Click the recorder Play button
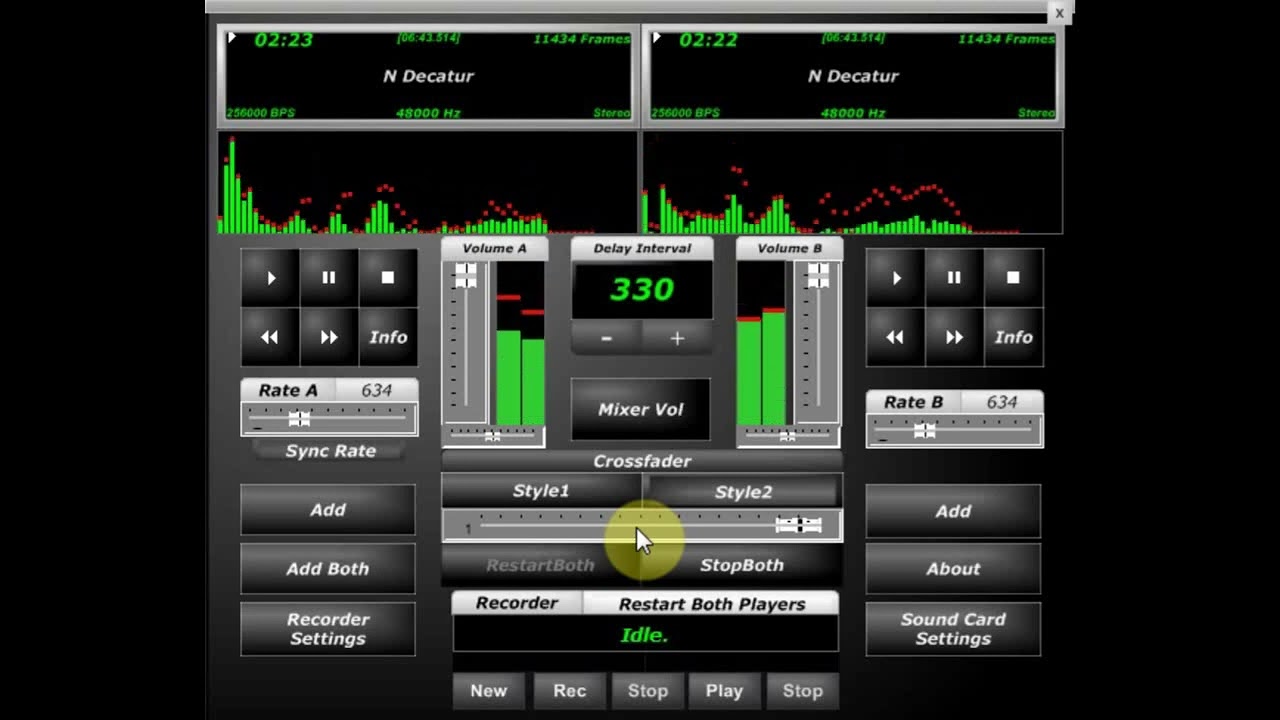The height and width of the screenshot is (720, 1280). (x=724, y=691)
